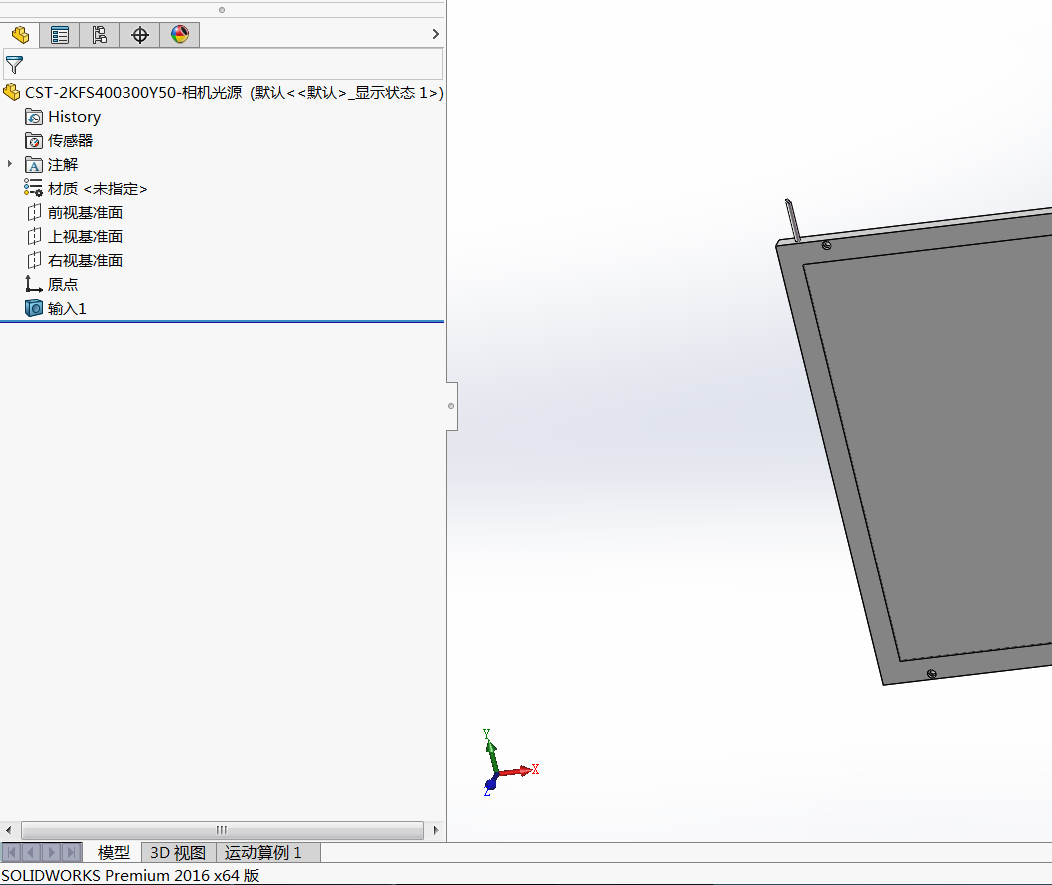Image resolution: width=1052 pixels, height=885 pixels.
Task: Select the 右视基准面 plane
Action: click(85, 261)
